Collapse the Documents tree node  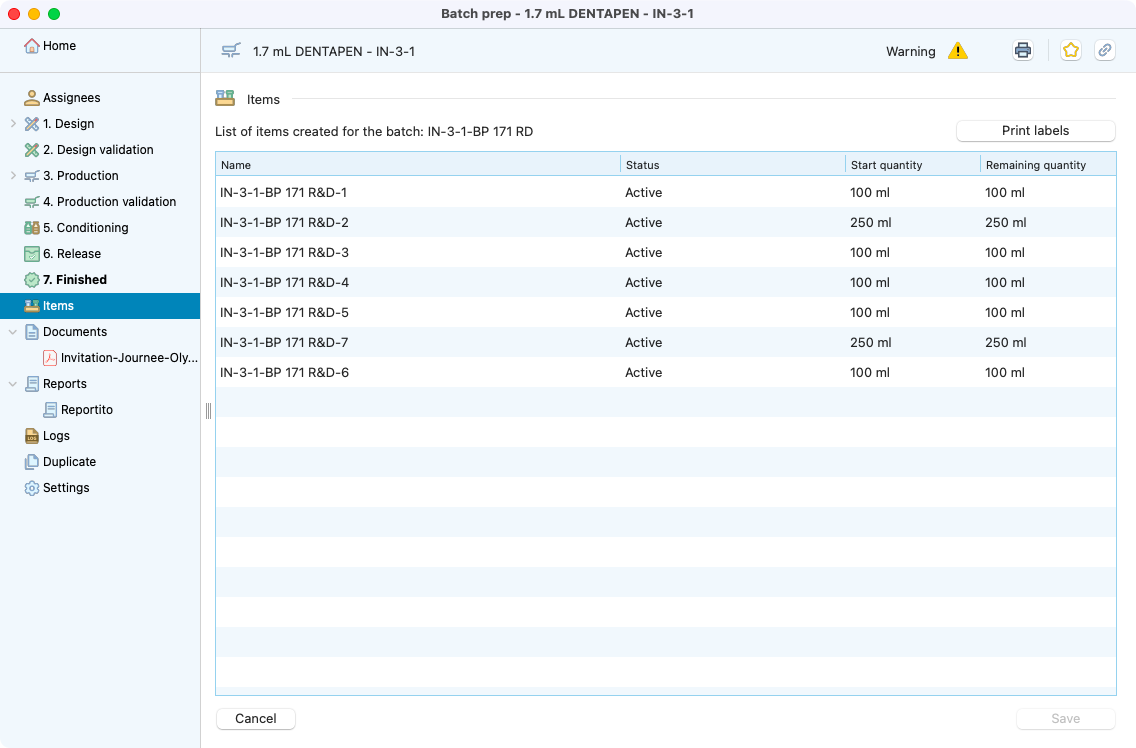(13, 332)
